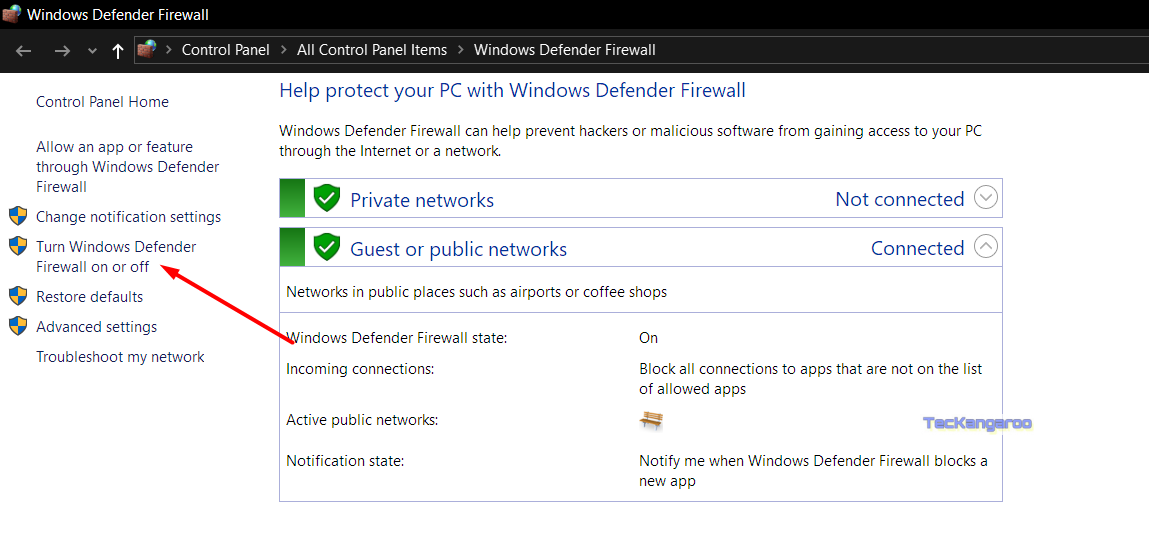Click the active public network bench icon

[x=651, y=420]
